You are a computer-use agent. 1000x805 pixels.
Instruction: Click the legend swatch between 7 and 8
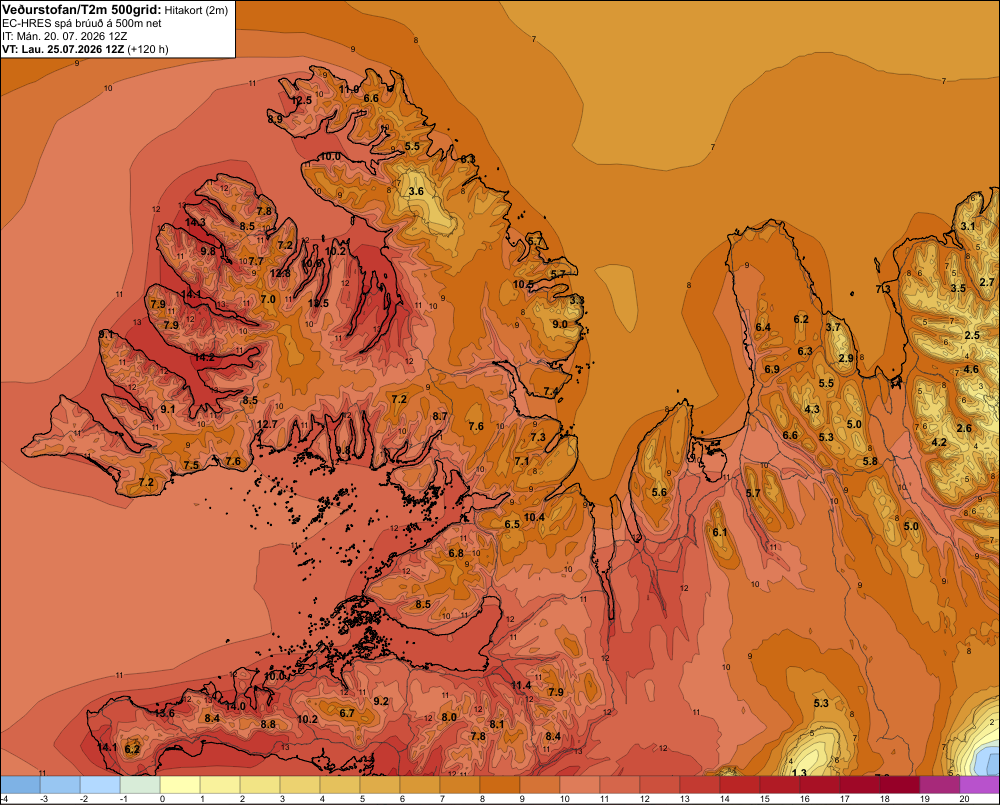click(460, 785)
